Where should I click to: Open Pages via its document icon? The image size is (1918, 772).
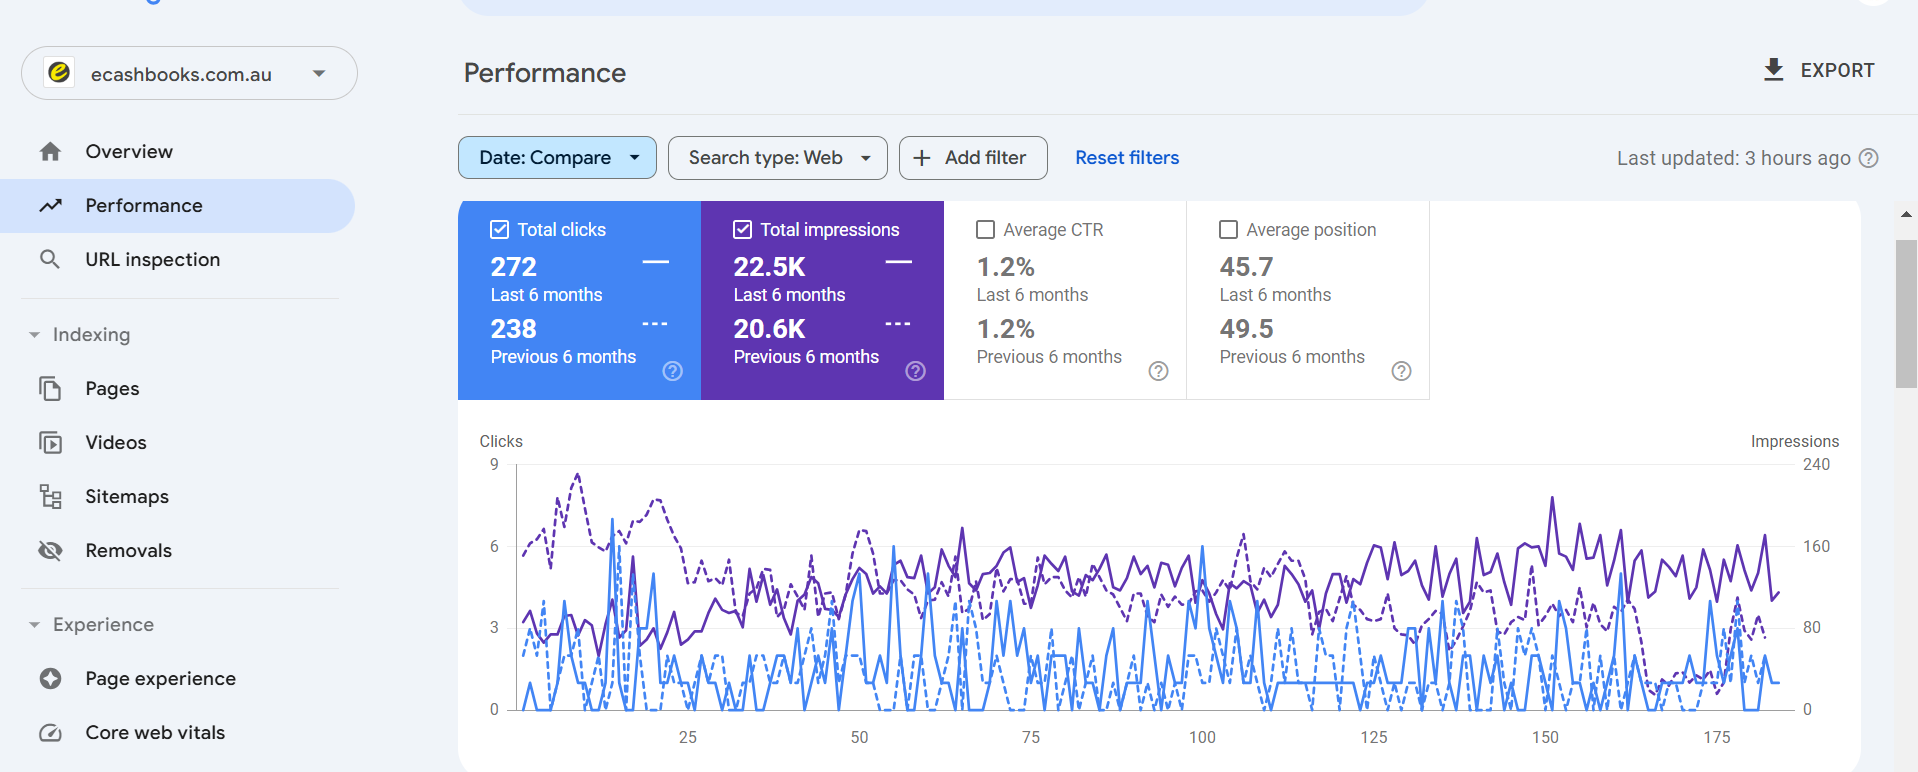pos(50,389)
